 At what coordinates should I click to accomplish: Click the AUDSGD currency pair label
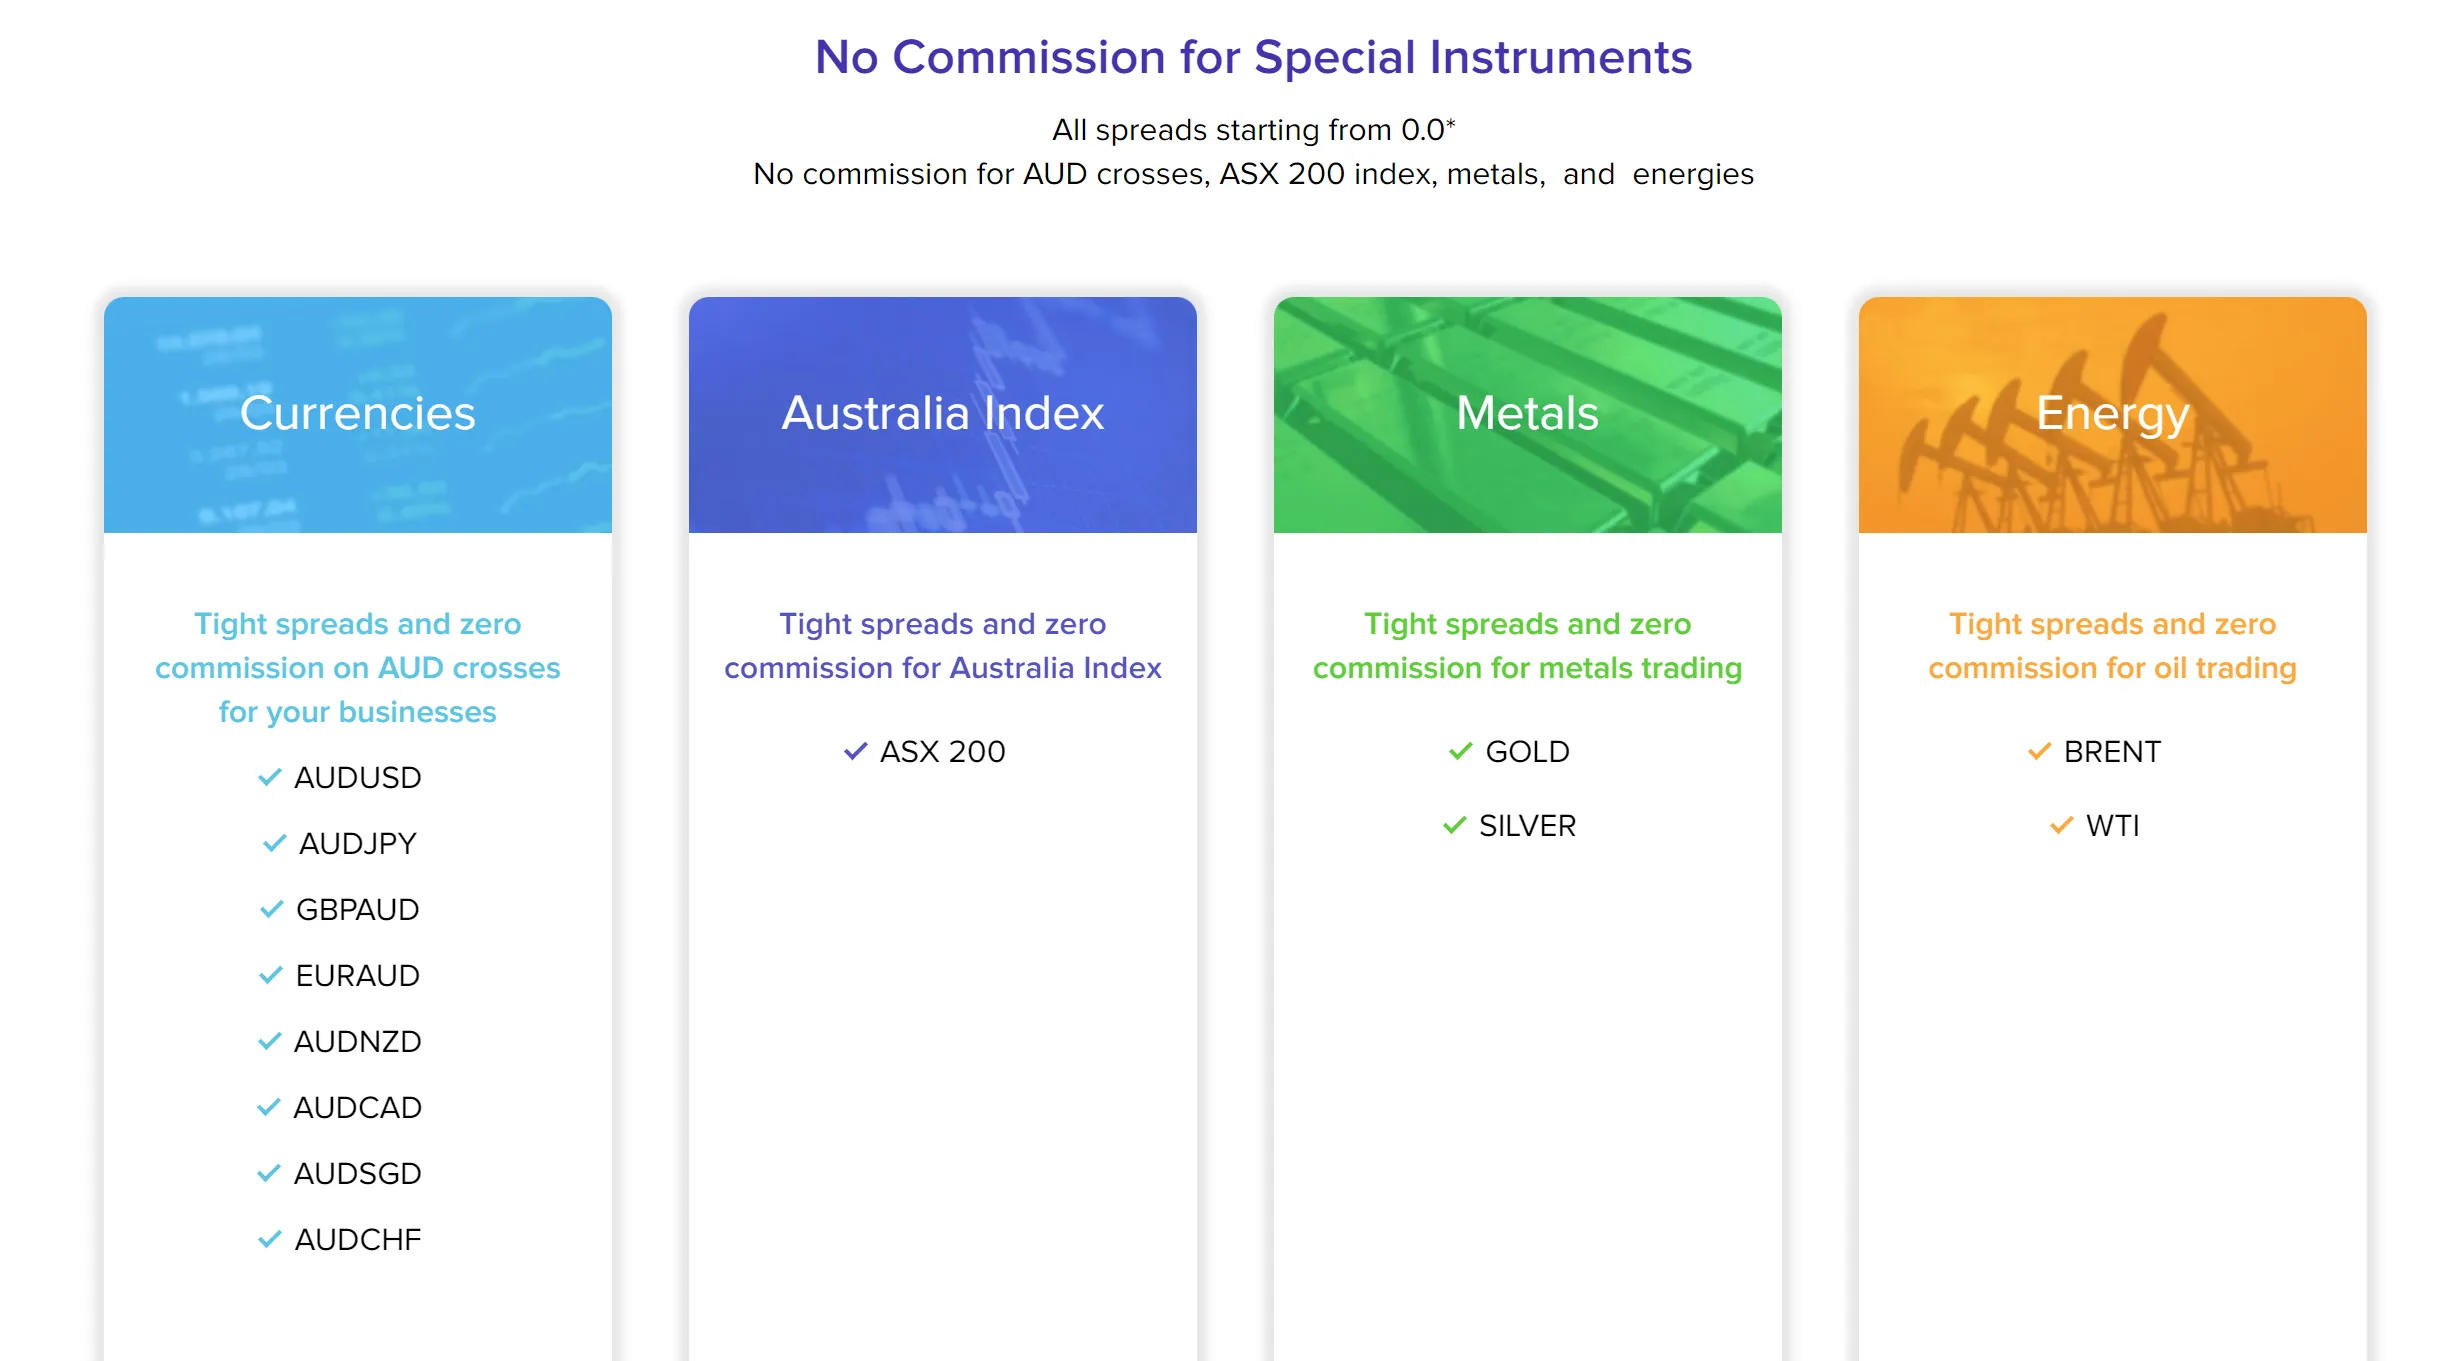click(358, 1173)
